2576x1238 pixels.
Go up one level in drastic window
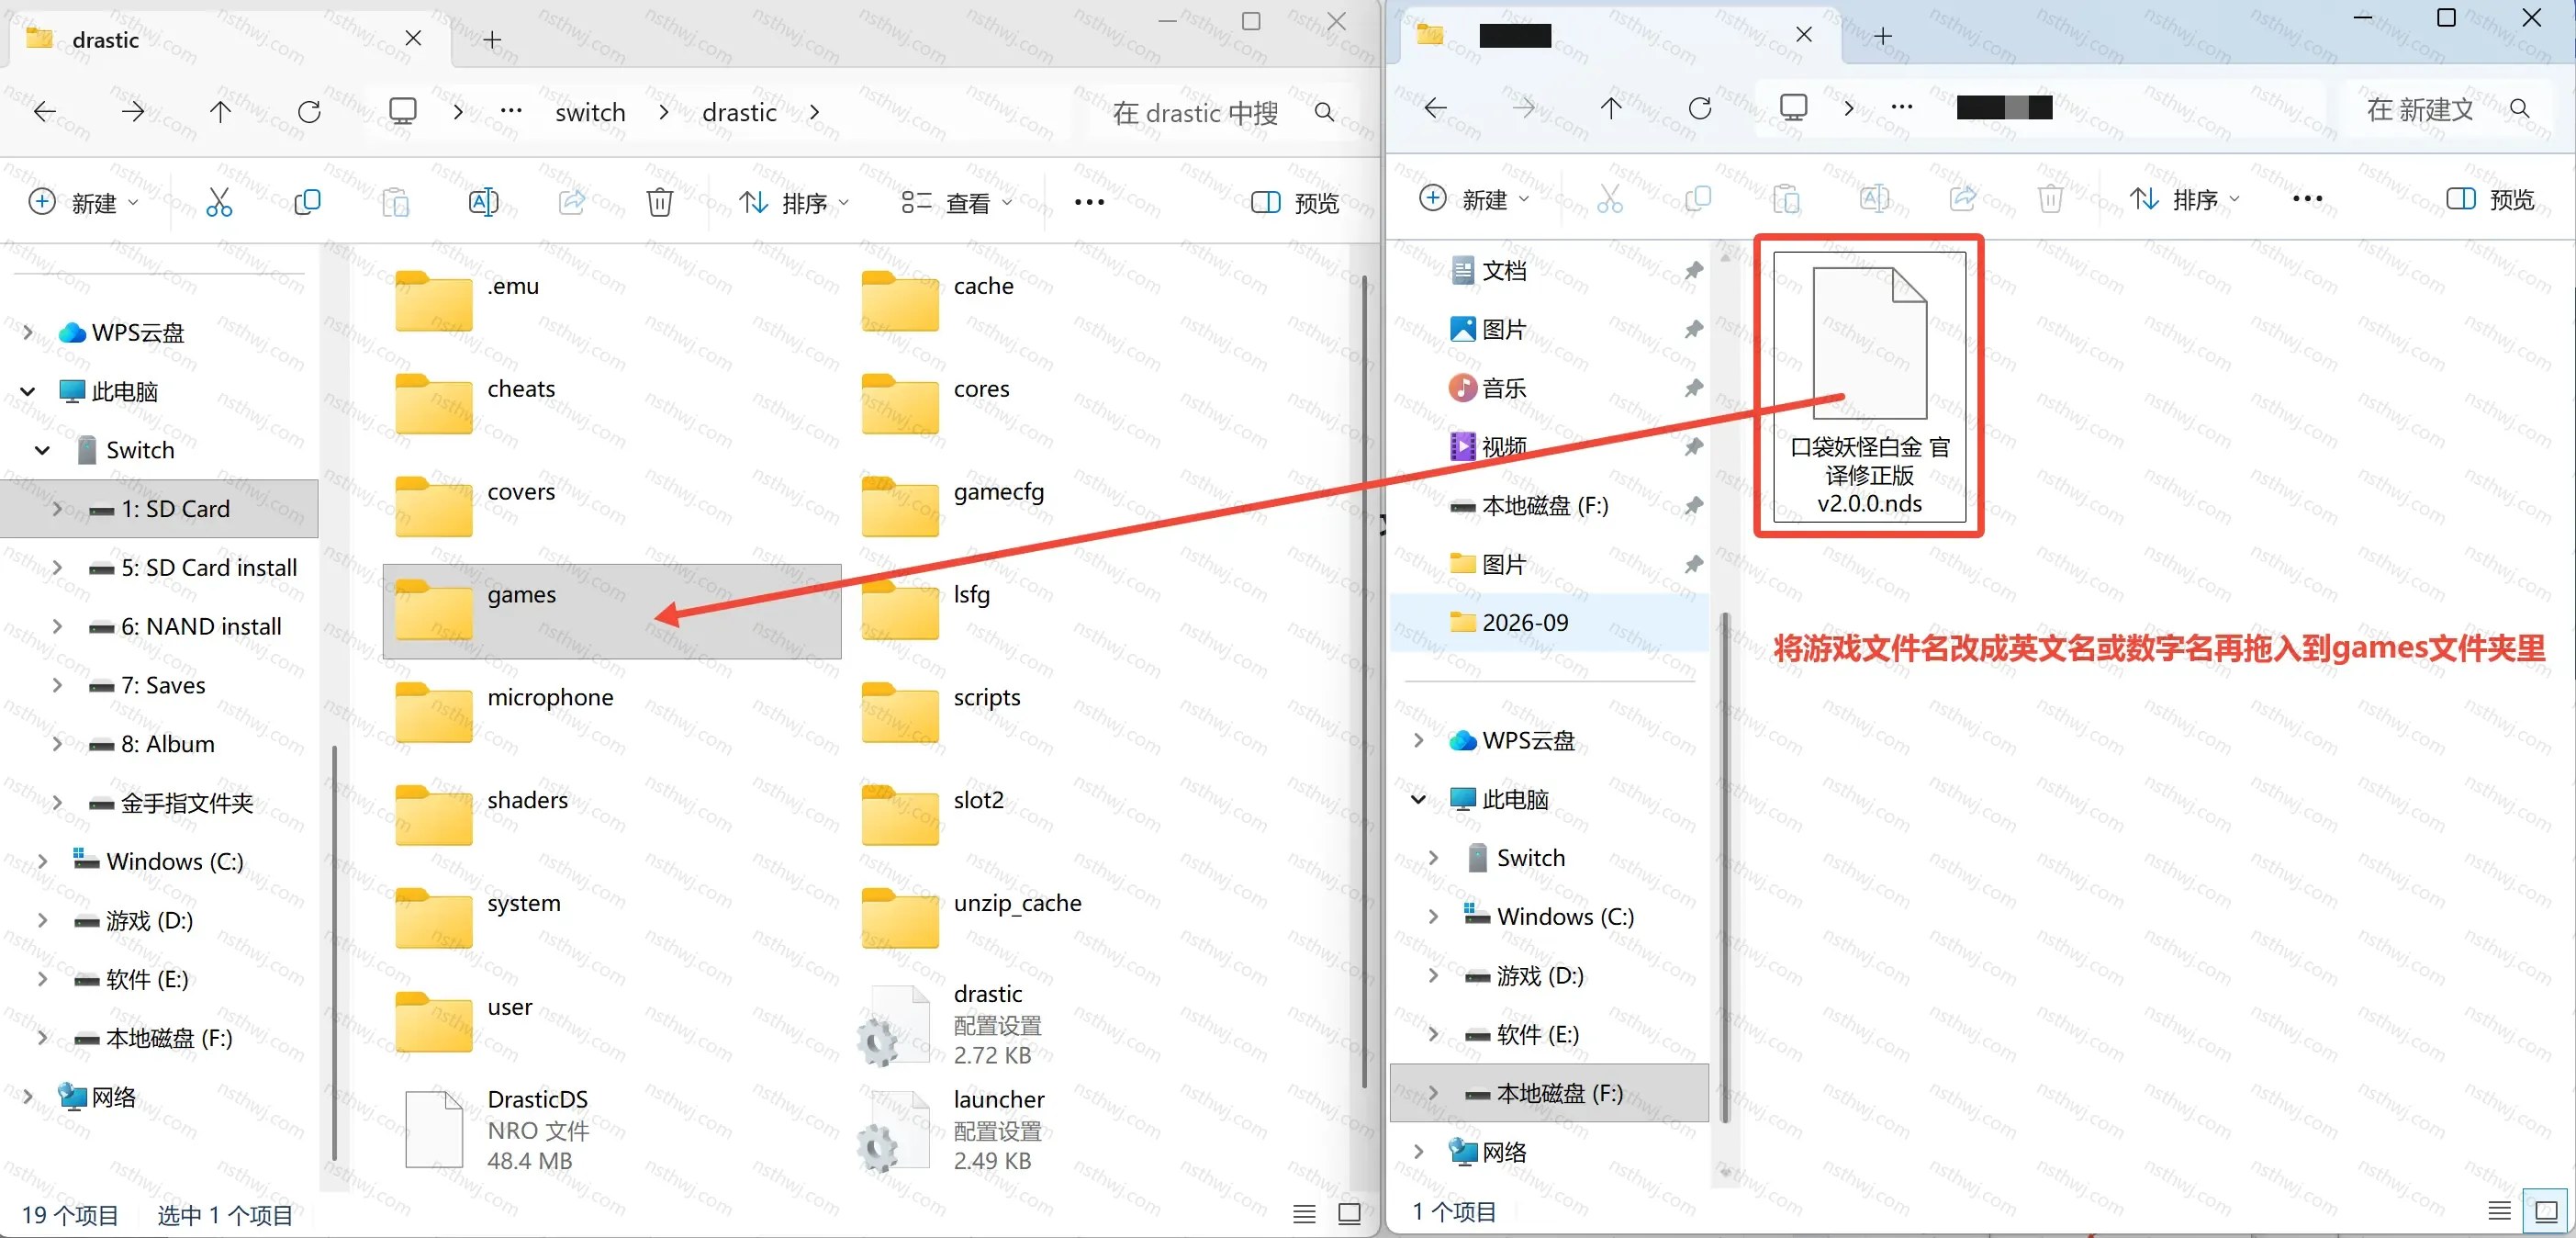point(220,112)
